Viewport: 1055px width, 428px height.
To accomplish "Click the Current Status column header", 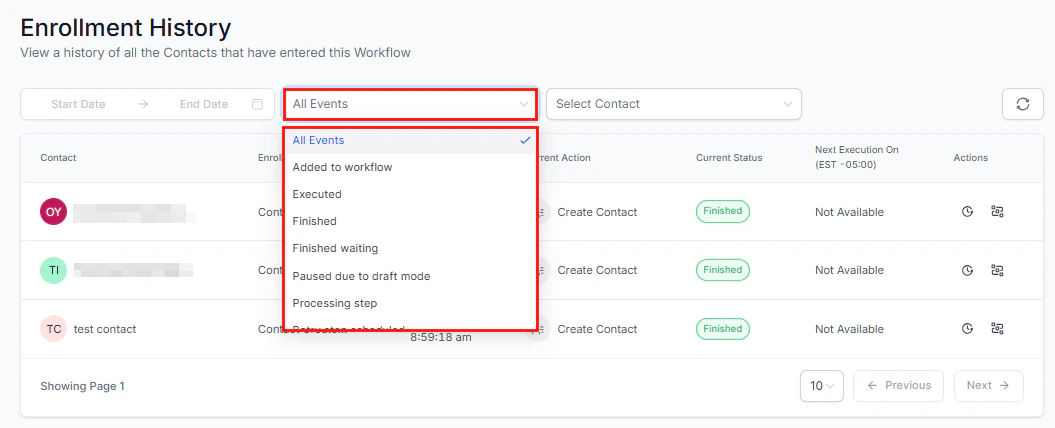I will click(729, 157).
